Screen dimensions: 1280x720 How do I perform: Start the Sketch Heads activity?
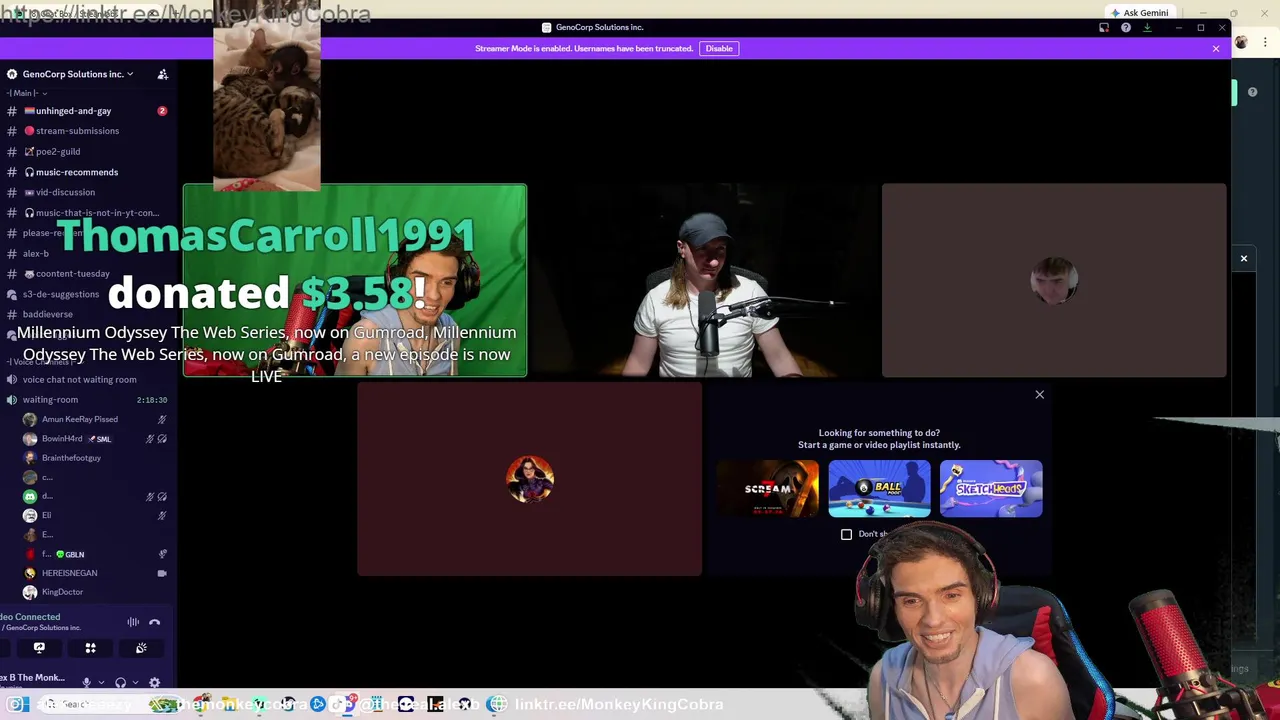click(991, 489)
